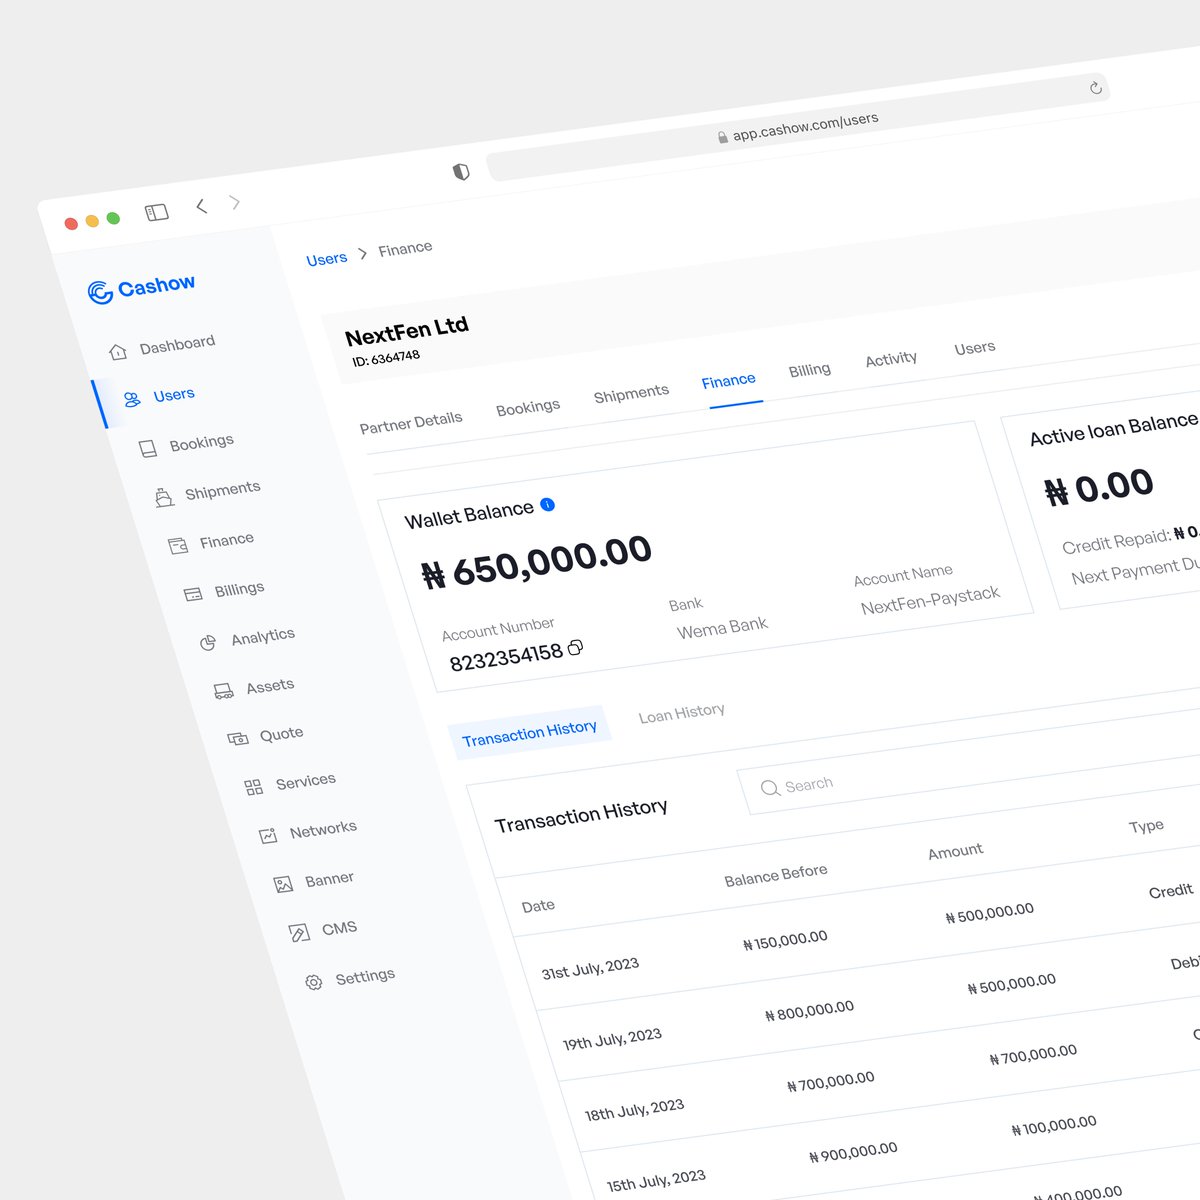Select the 15th July, 2023 row date
Image resolution: width=1200 pixels, height=1200 pixels.
point(656,1180)
